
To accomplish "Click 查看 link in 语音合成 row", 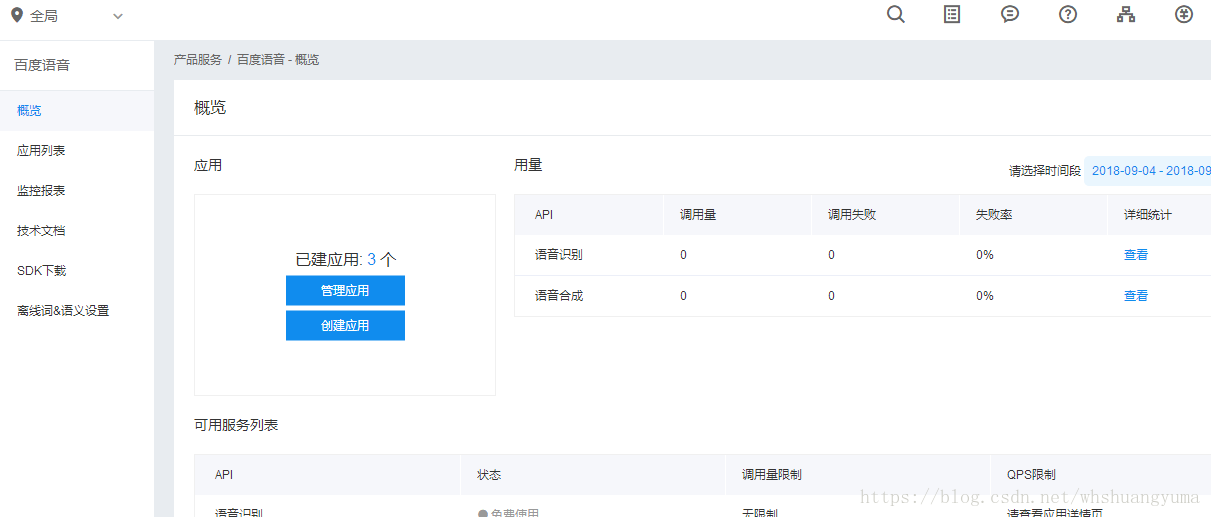I will point(1136,296).
